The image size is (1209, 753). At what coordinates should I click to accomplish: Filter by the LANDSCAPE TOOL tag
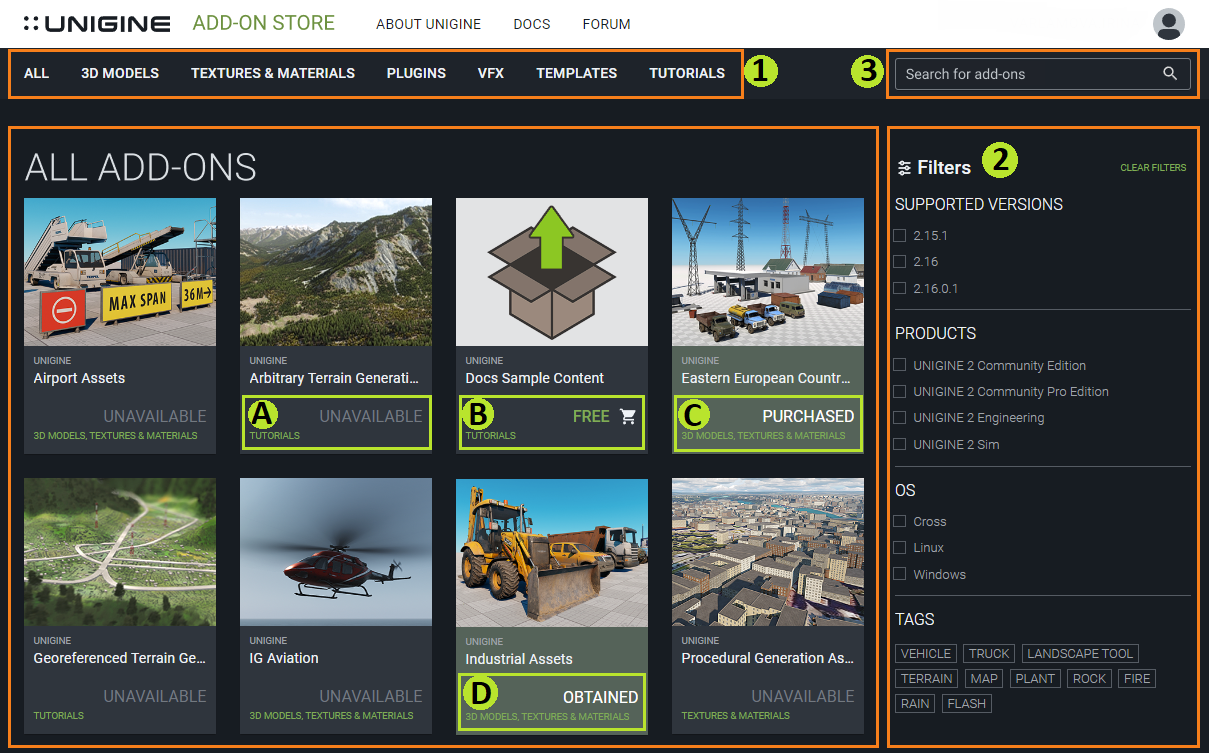(1080, 654)
